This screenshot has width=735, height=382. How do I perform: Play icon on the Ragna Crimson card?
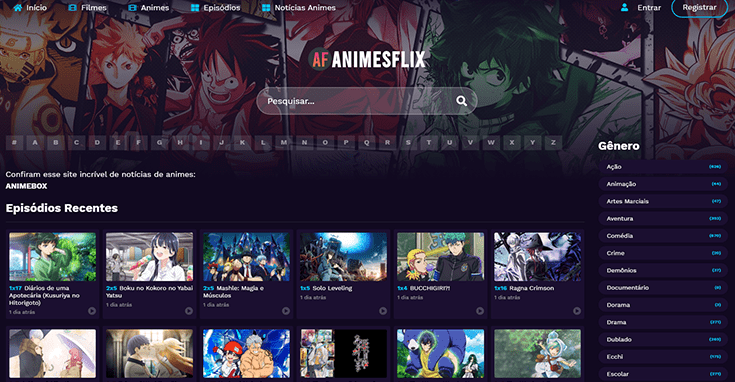[577, 311]
